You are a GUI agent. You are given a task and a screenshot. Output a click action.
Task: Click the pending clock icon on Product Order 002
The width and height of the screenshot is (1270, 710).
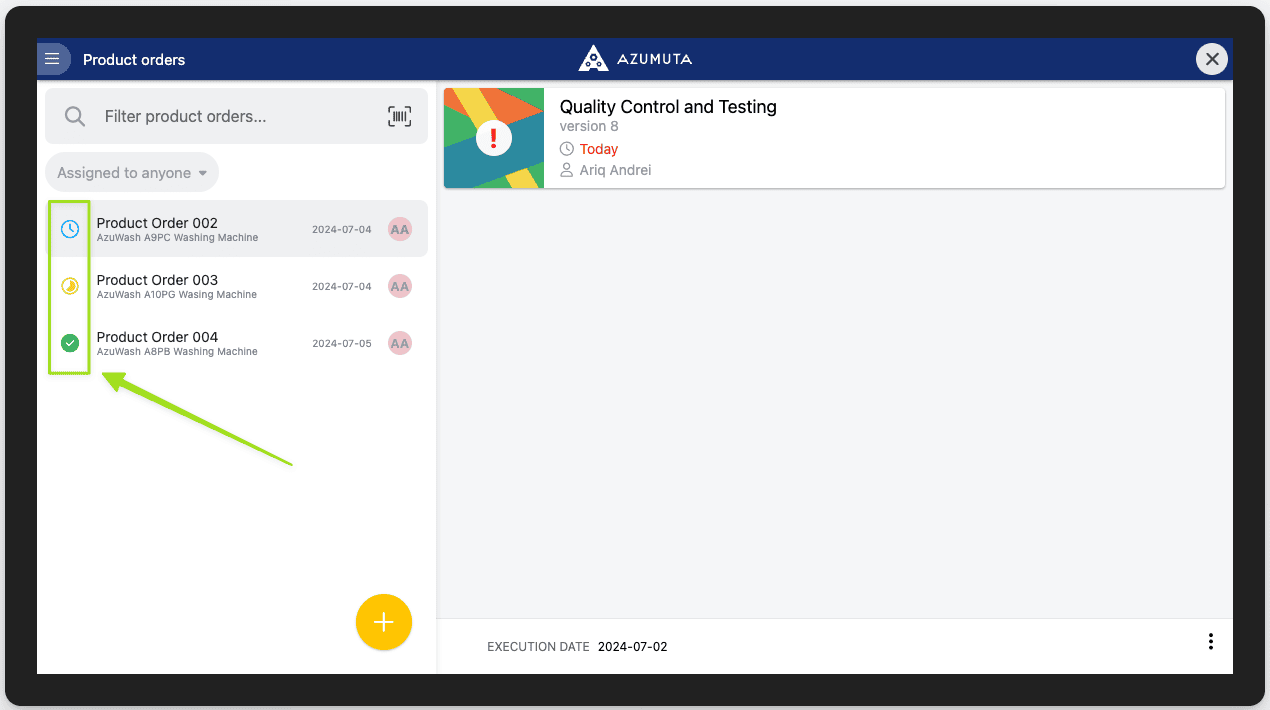click(x=69, y=229)
